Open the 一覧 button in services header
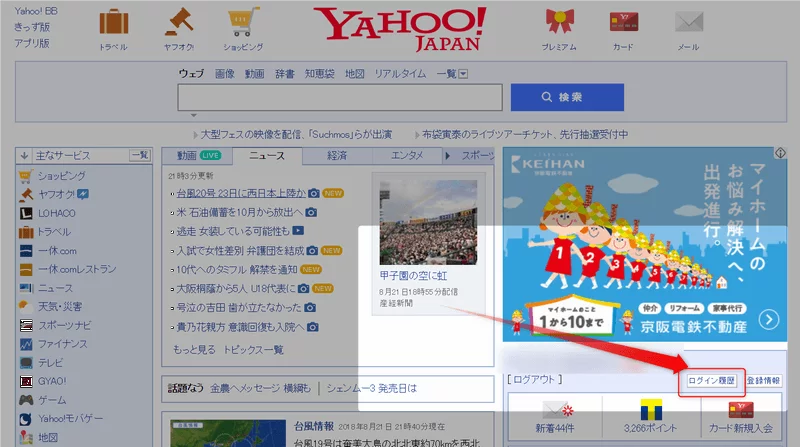This screenshot has width=800, height=447. (140, 155)
